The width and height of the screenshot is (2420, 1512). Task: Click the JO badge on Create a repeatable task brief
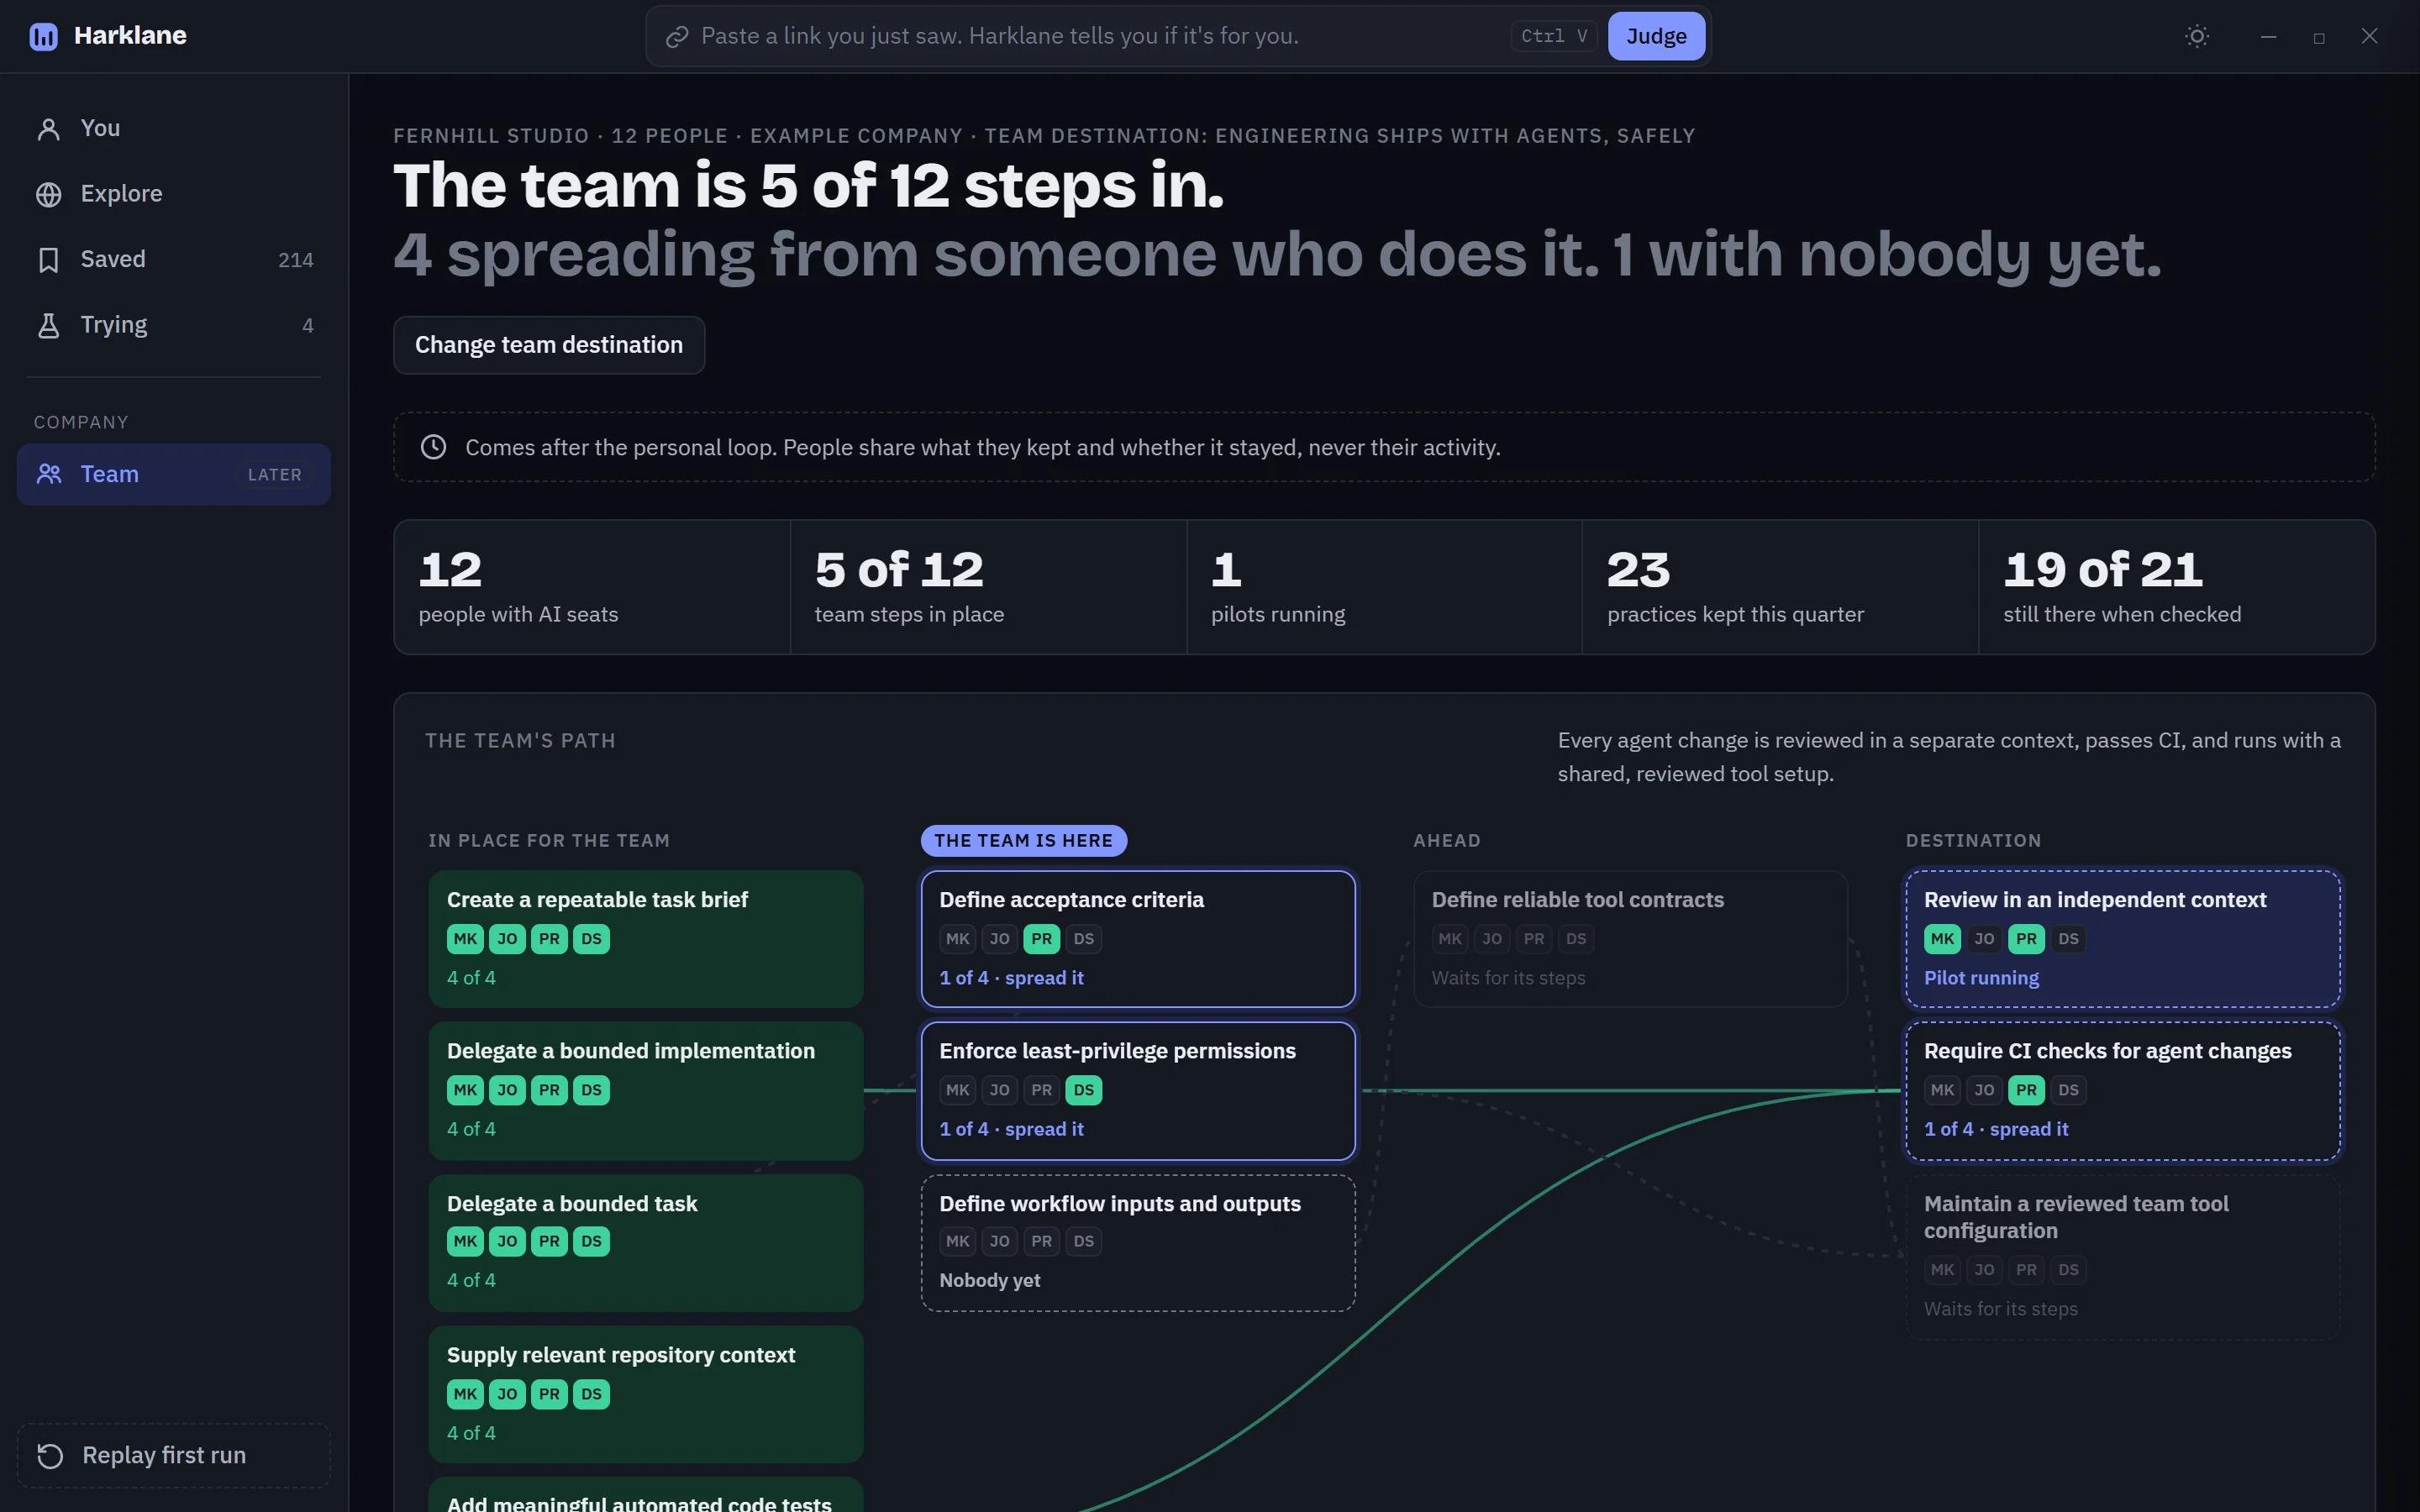pyautogui.click(x=507, y=939)
